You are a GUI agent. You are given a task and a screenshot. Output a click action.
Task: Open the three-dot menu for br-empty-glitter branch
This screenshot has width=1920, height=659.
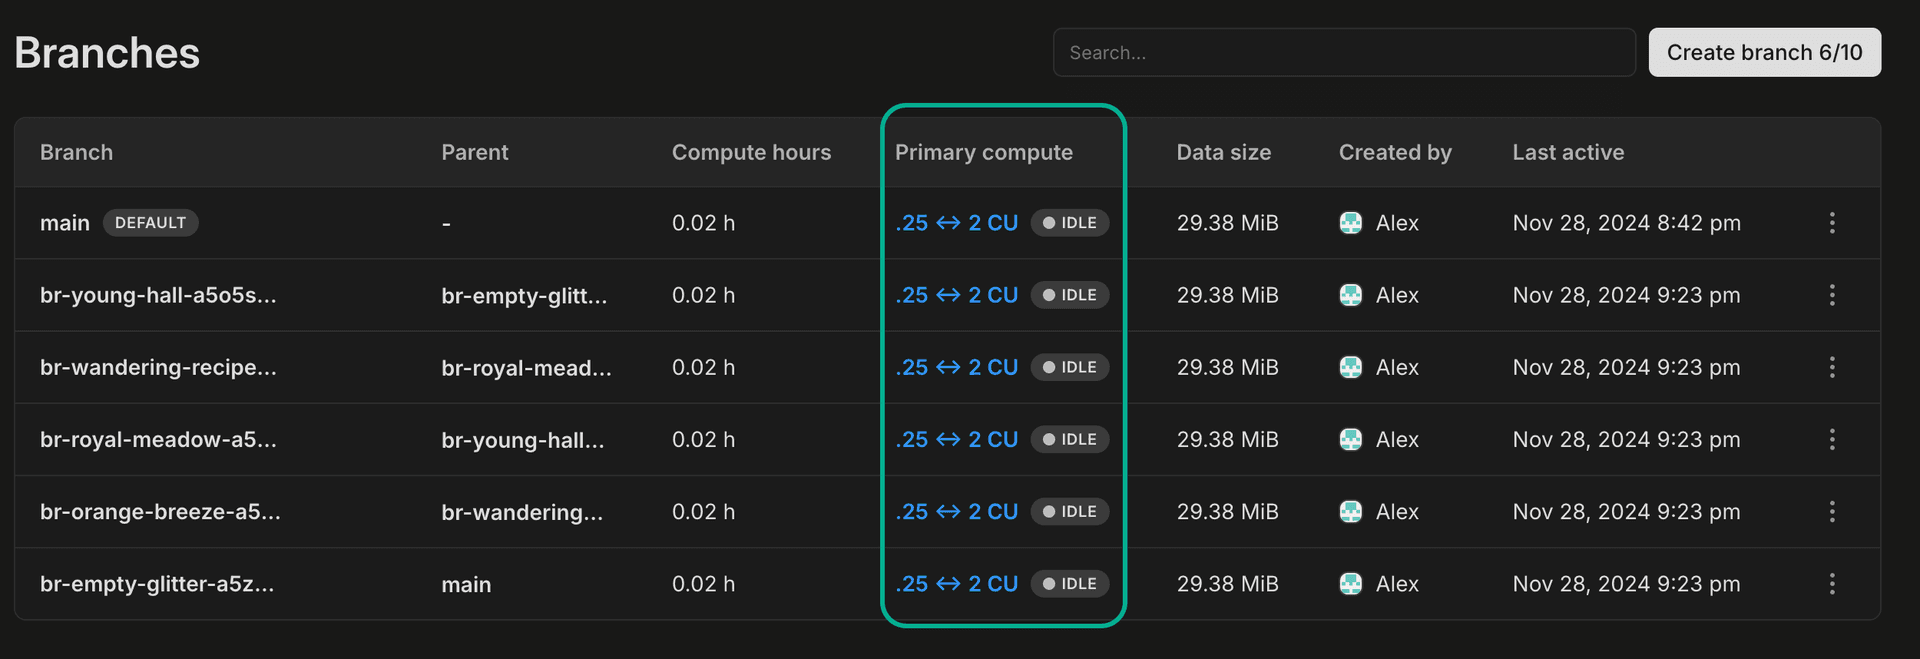(1831, 584)
